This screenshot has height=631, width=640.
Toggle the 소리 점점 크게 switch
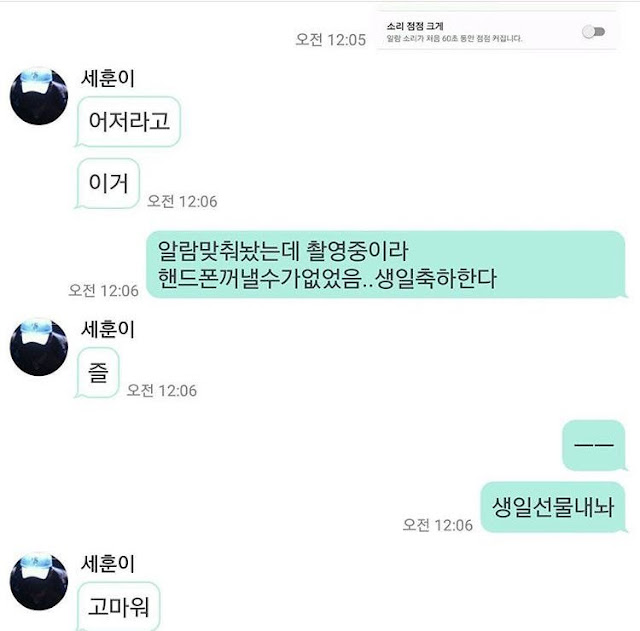tap(593, 32)
